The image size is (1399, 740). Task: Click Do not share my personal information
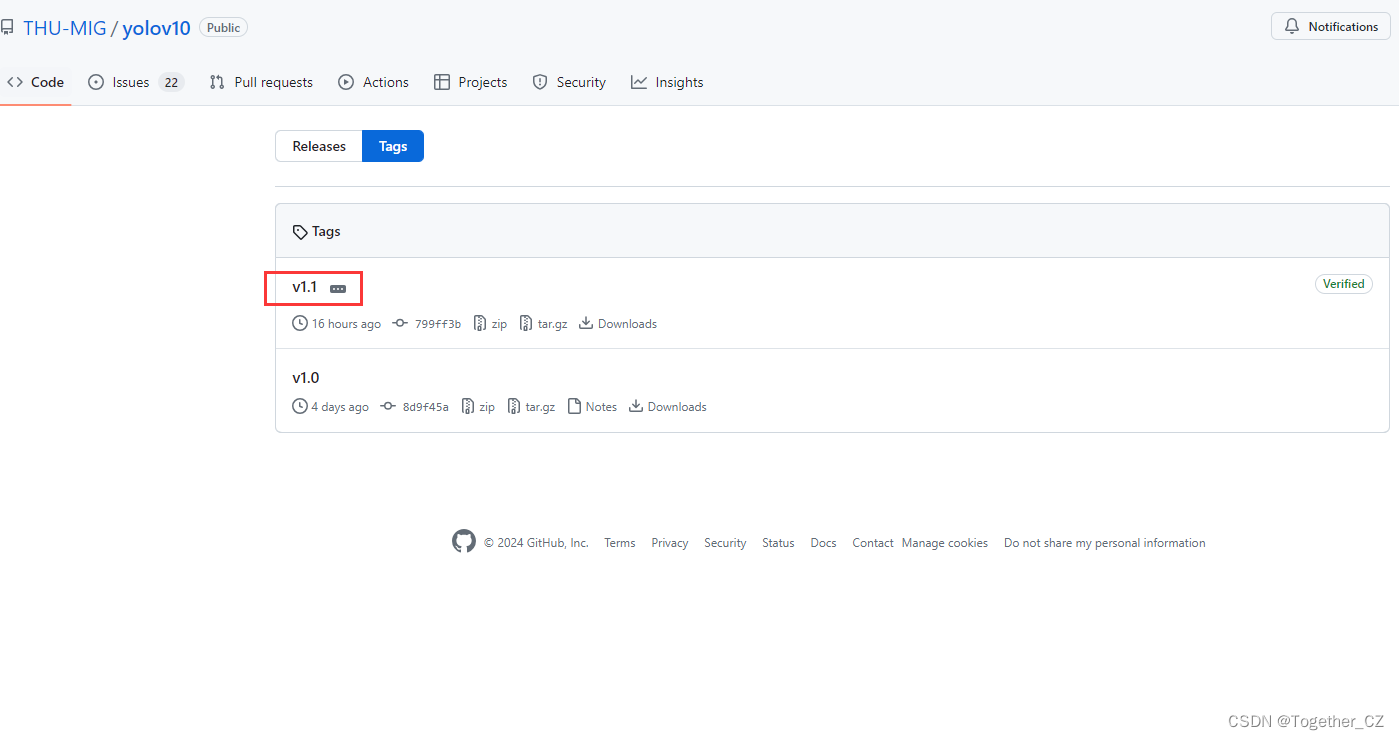1105,543
